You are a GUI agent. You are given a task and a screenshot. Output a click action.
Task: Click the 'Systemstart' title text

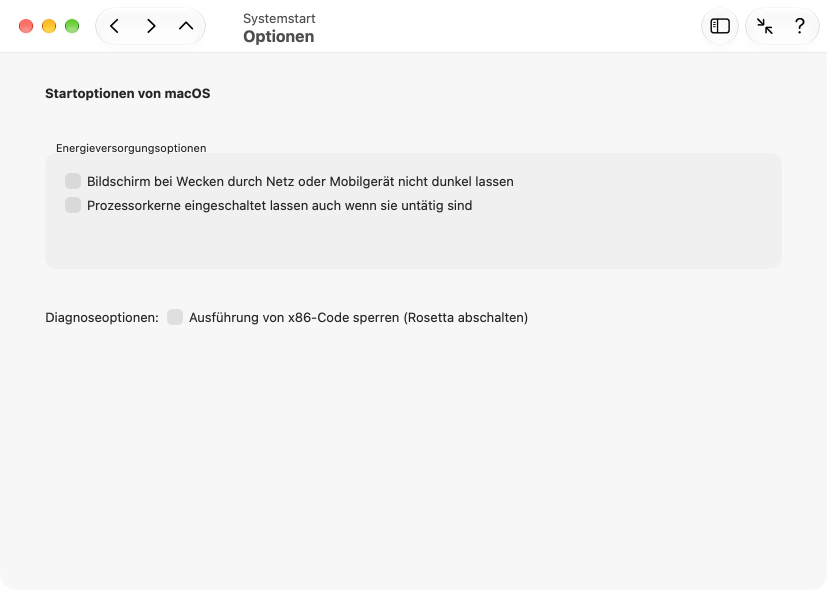pos(279,18)
